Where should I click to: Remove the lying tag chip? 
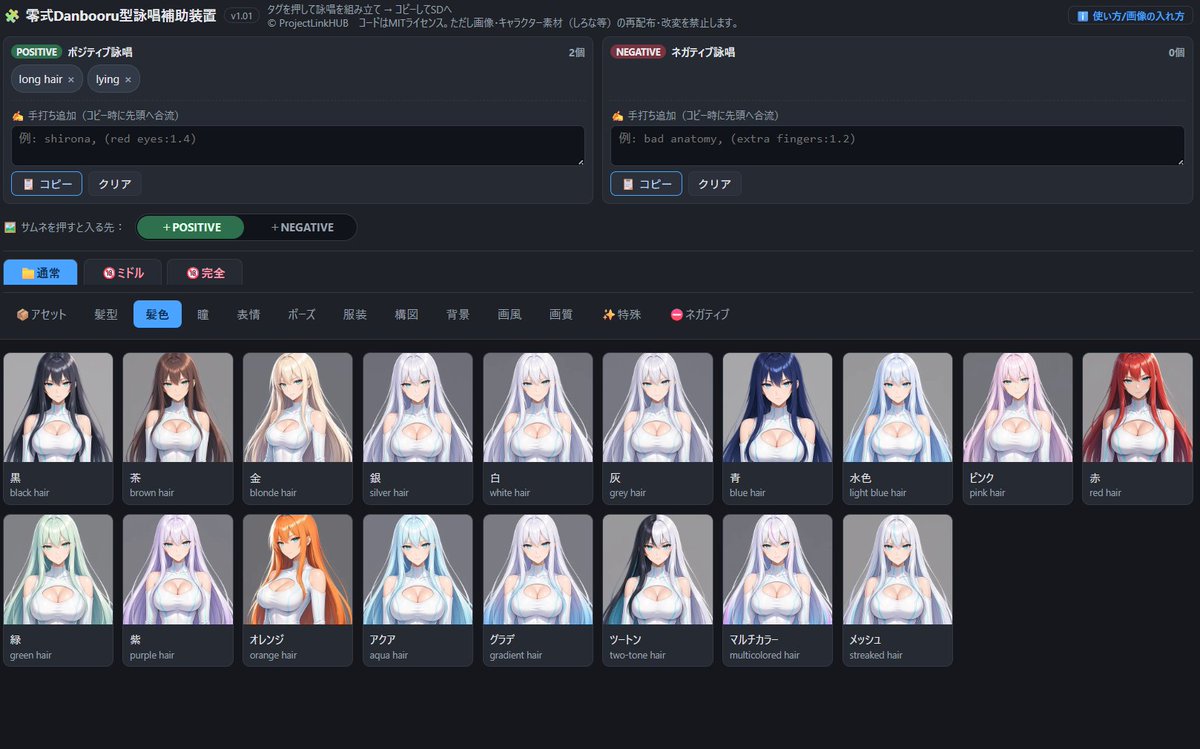pos(129,80)
